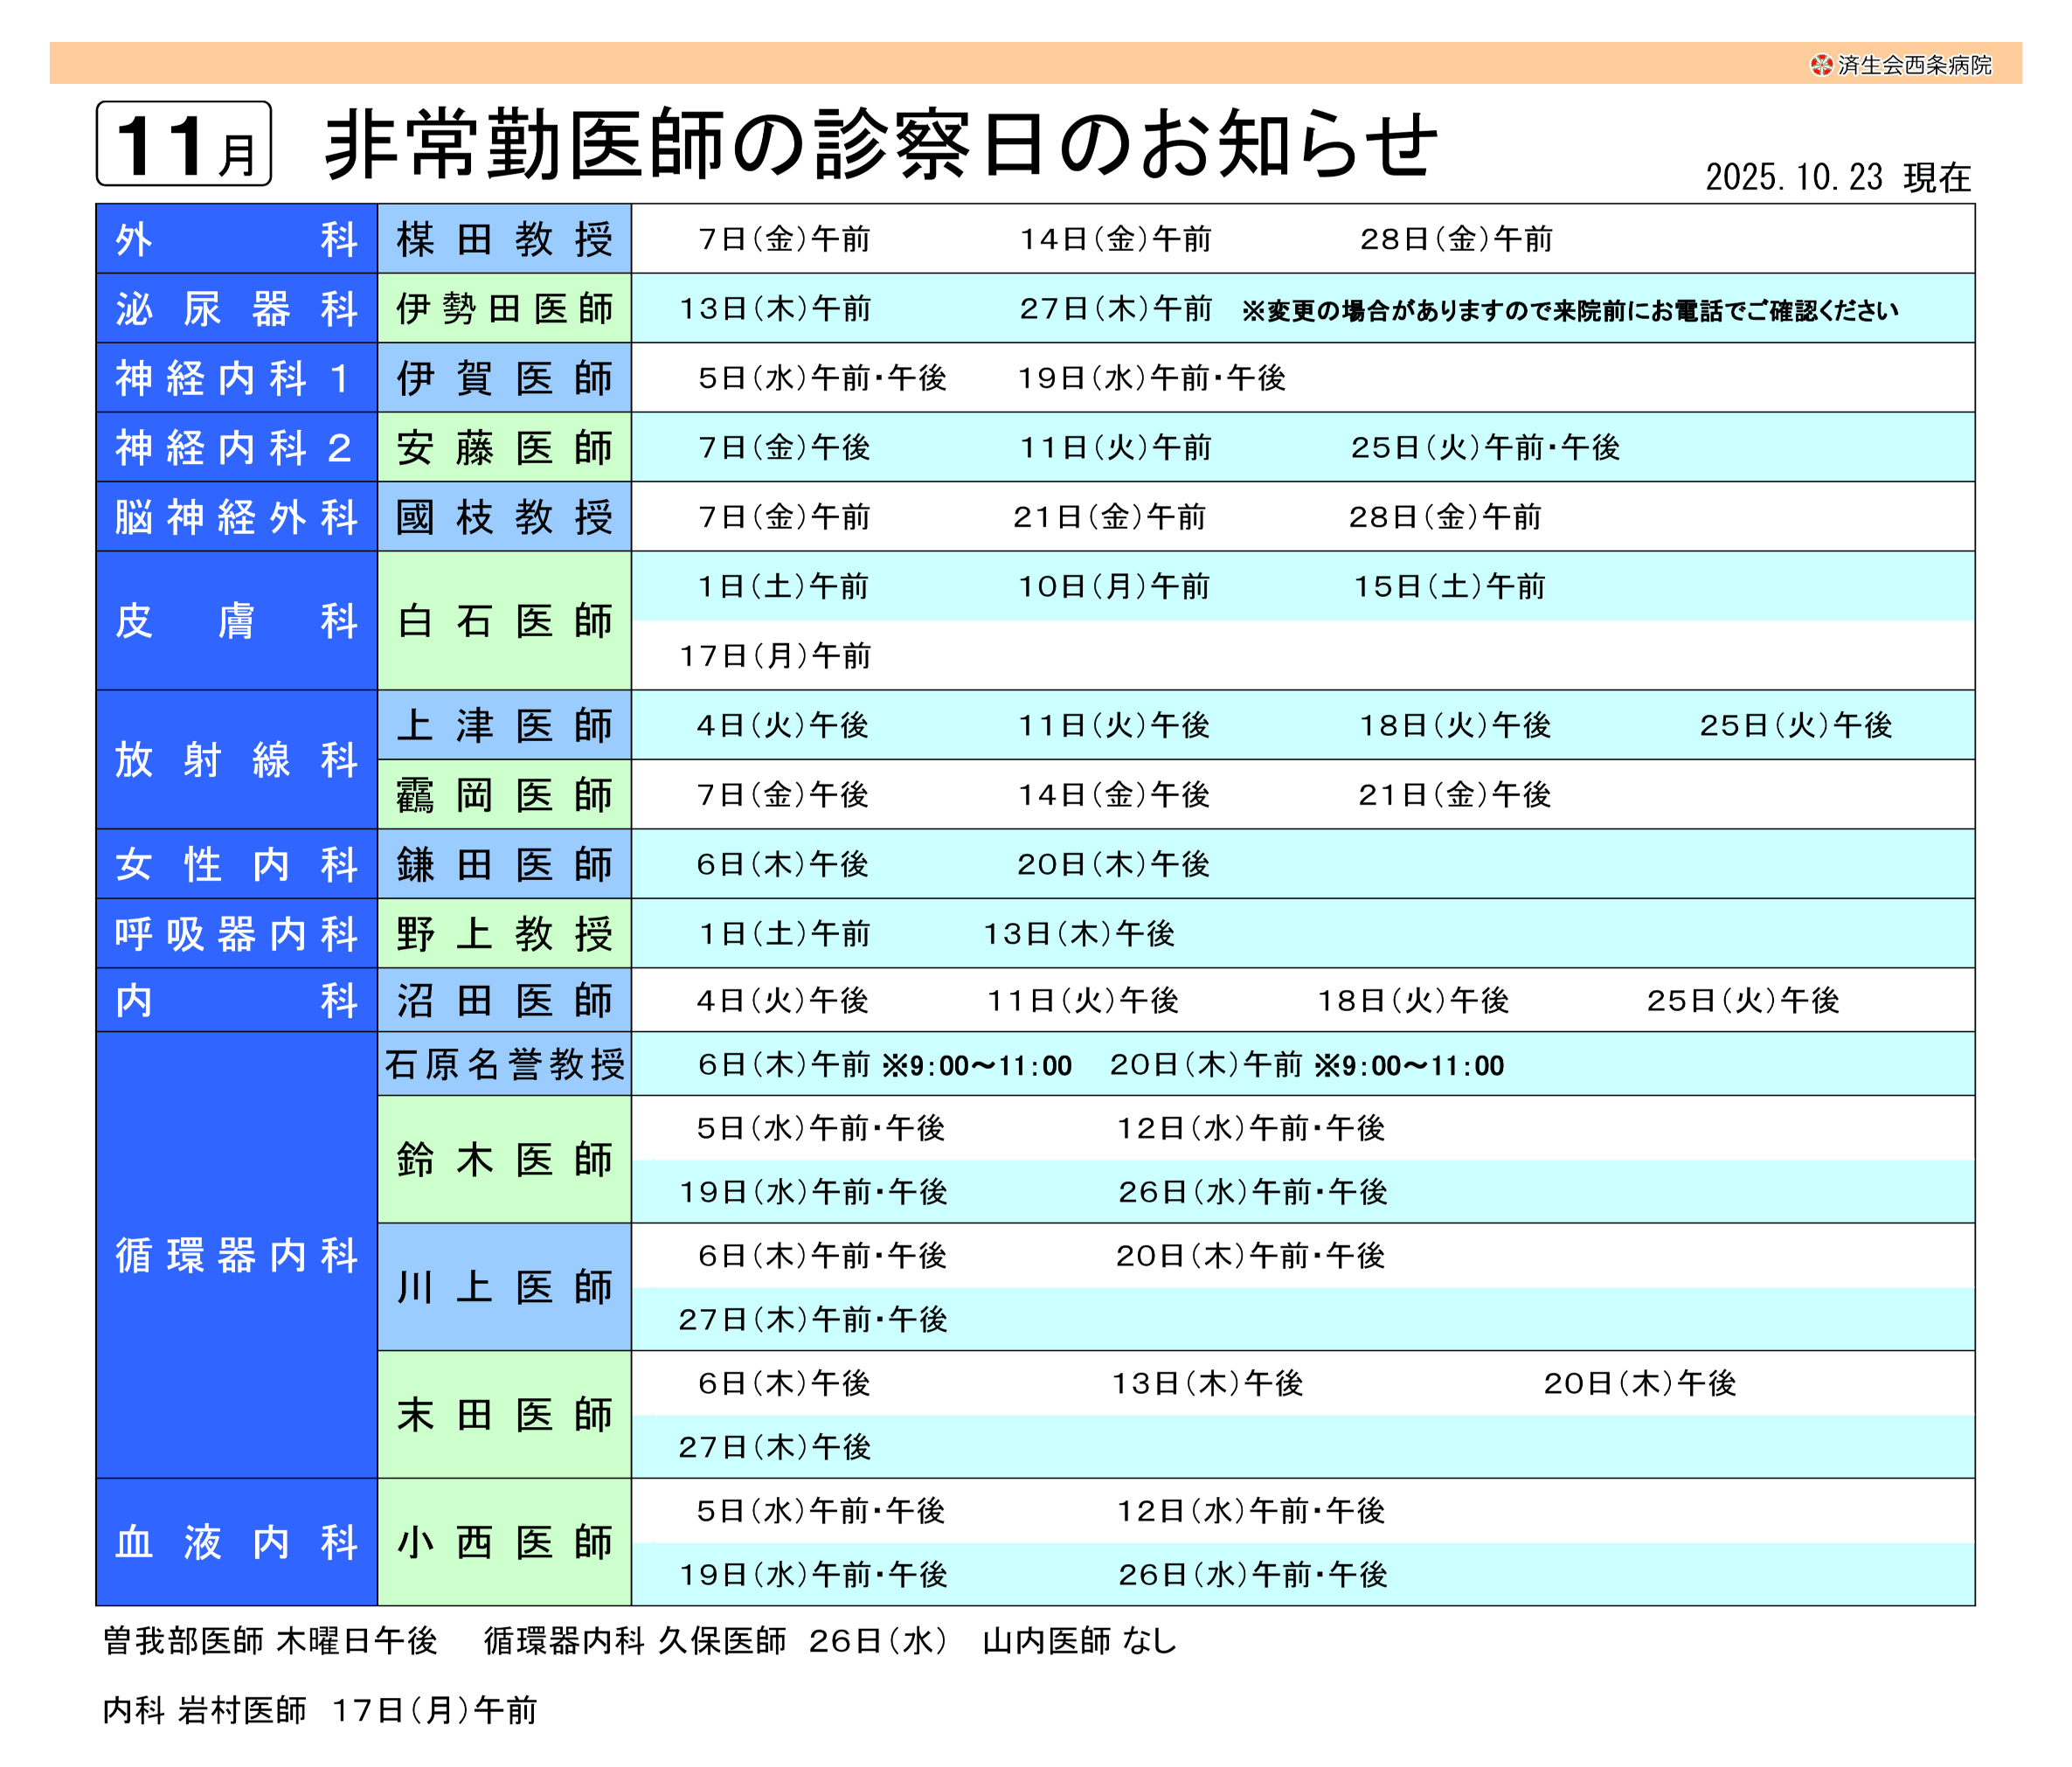Image resolution: width=2072 pixels, height=1767 pixels.
Task: Select 川上医師 doctor name cell
Action: point(504,1287)
